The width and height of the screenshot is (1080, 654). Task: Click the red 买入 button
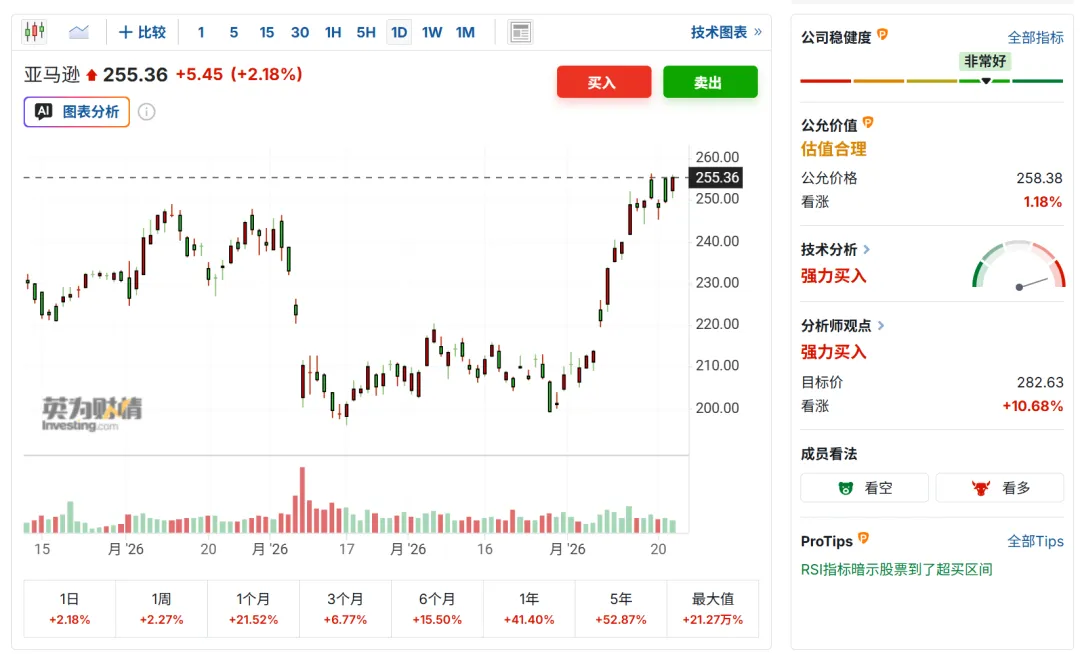point(604,82)
